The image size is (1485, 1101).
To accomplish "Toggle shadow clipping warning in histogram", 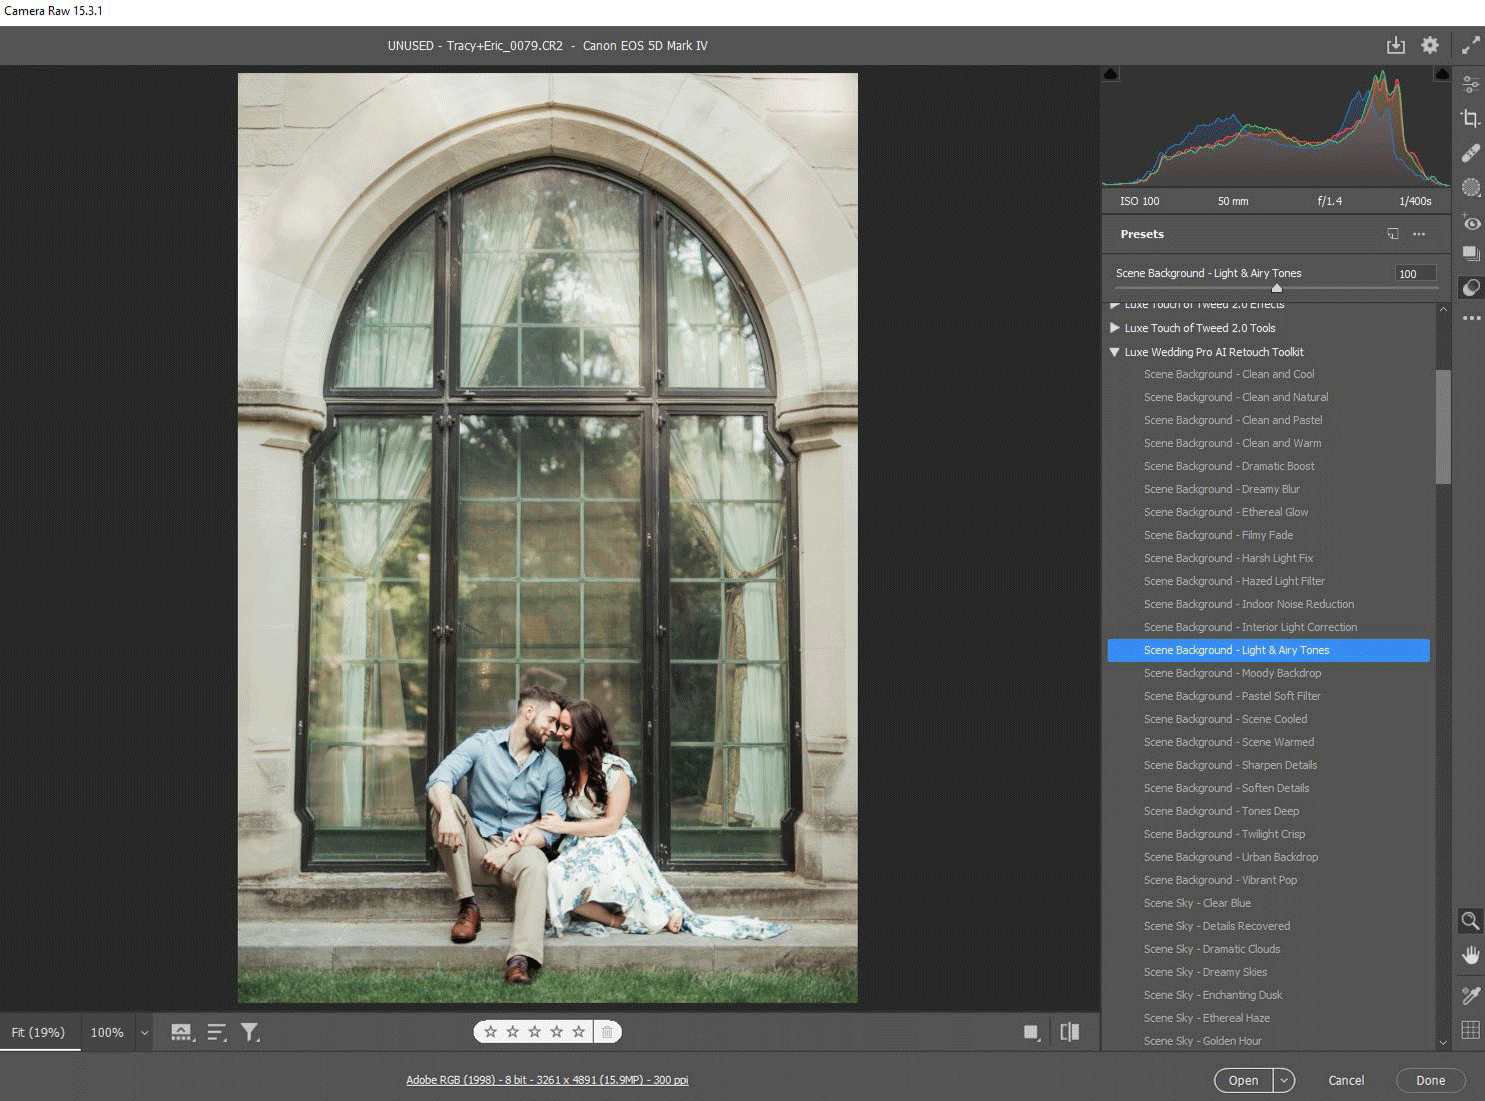I will tap(1110, 74).
